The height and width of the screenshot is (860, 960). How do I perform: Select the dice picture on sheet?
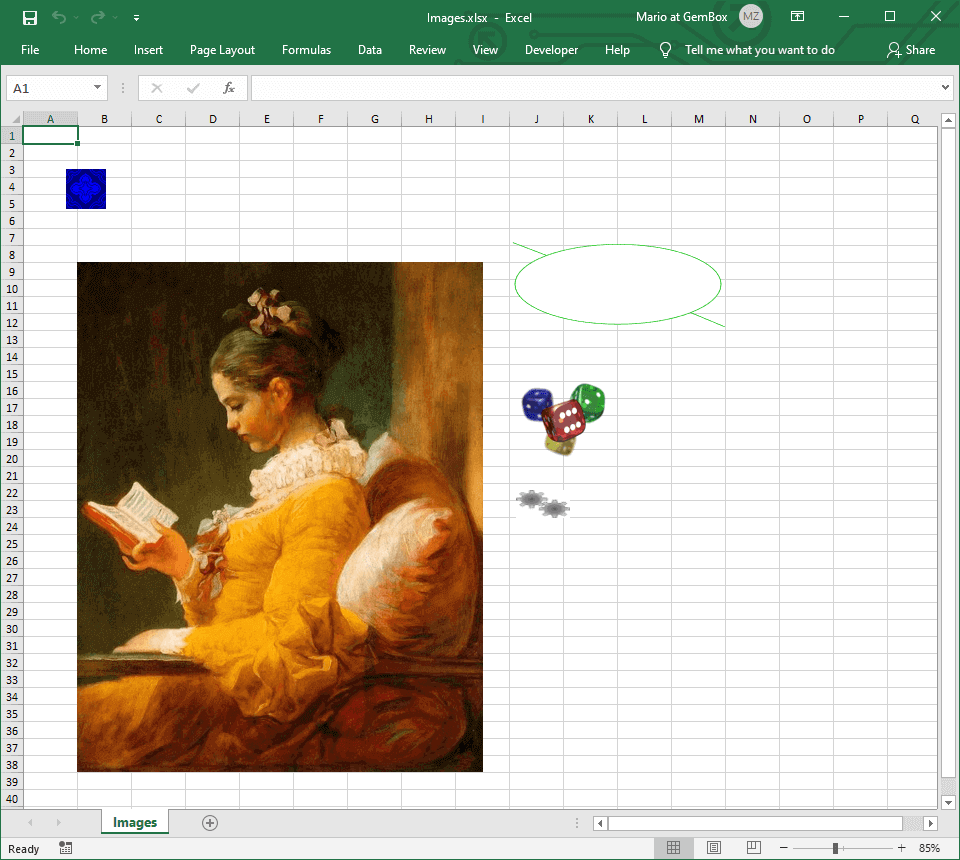click(x=564, y=419)
